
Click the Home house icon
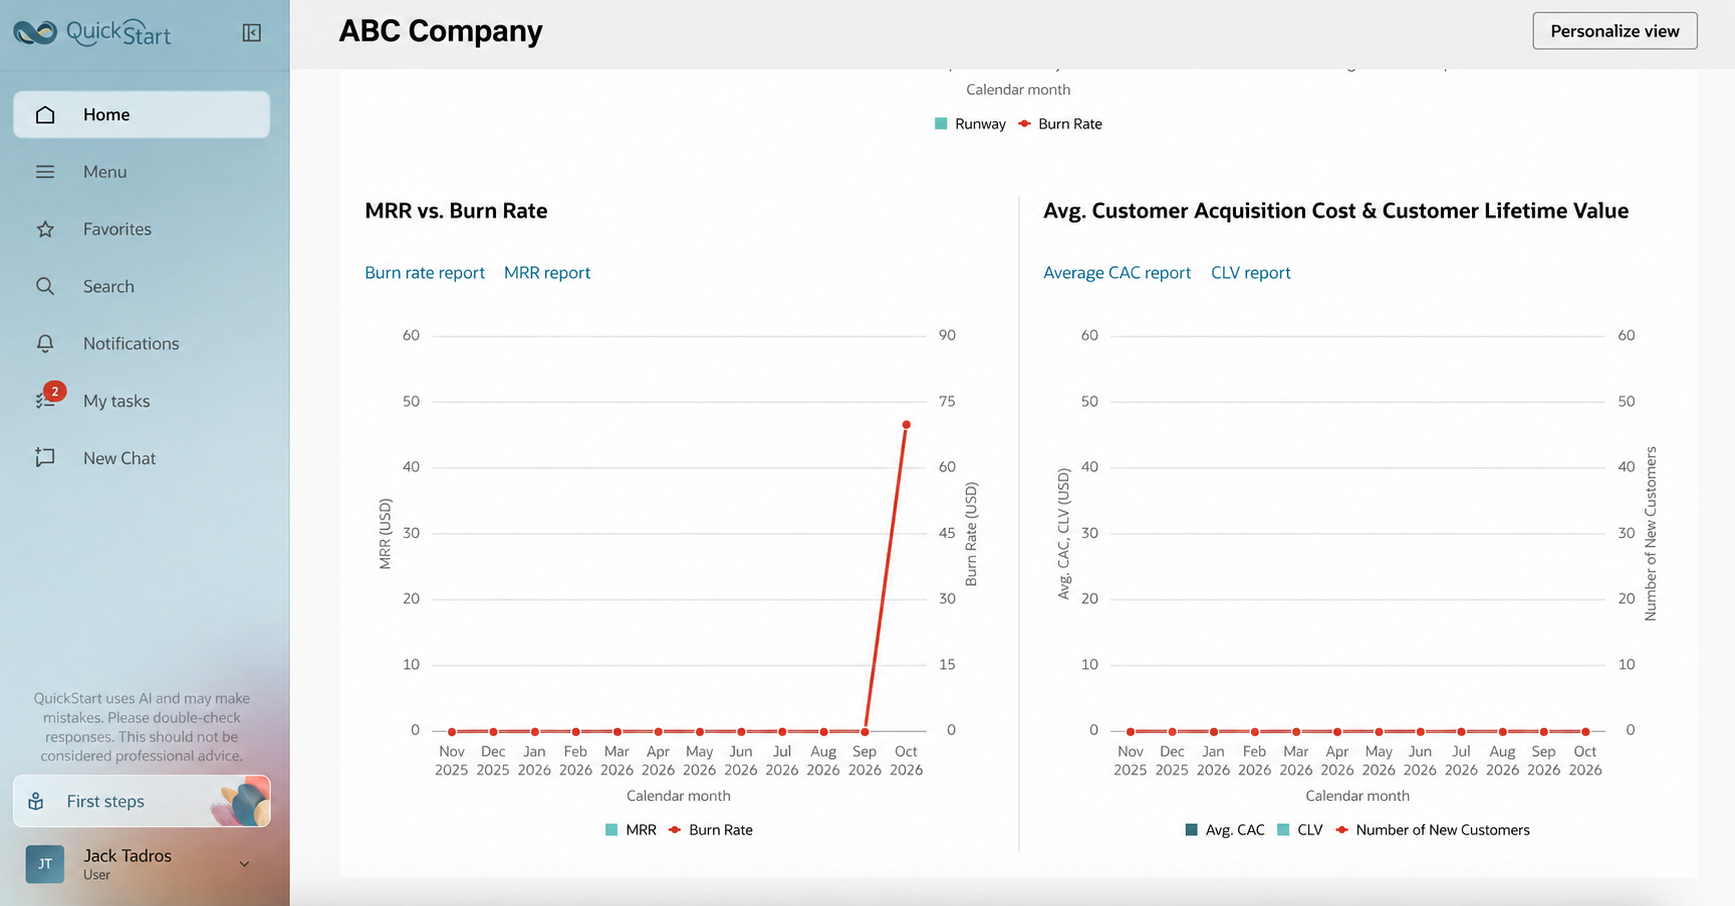coord(45,115)
